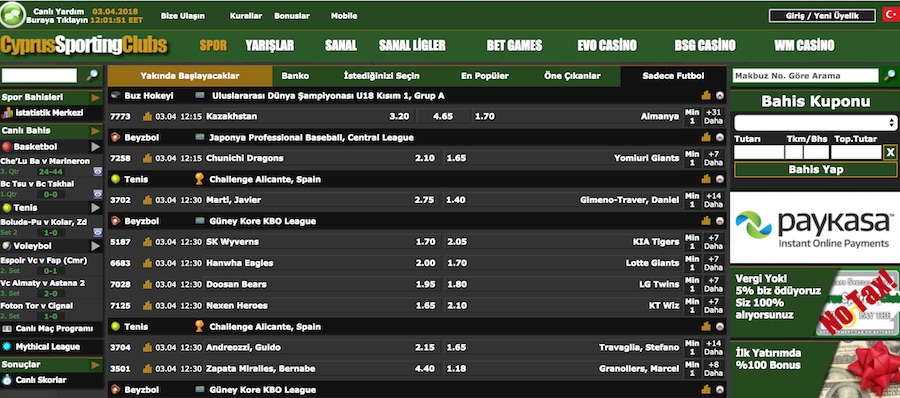Select the Turkish flag language icon
This screenshot has width=900, height=398.
pyautogui.click(x=890, y=16)
